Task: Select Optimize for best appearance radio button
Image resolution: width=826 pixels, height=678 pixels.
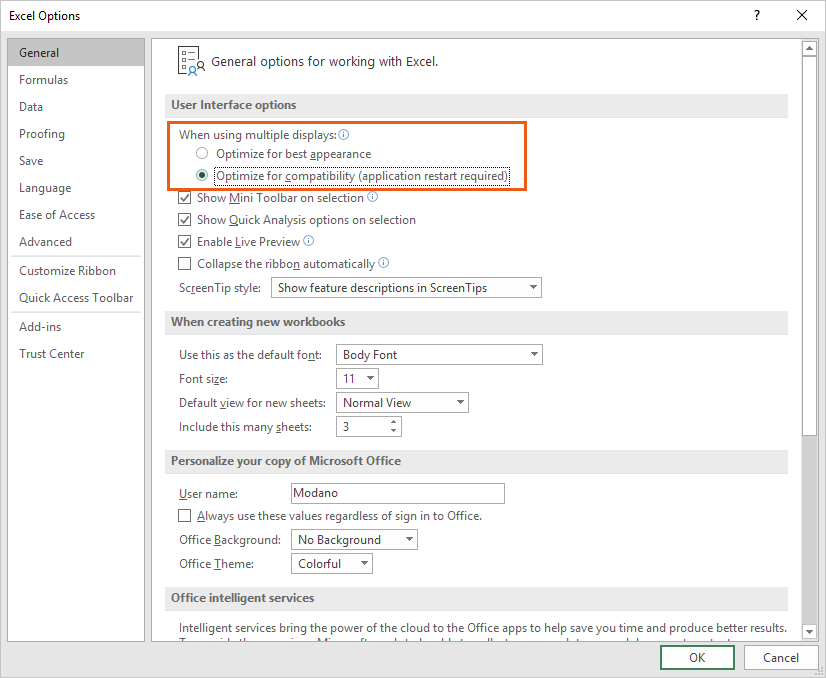Action: (x=202, y=154)
